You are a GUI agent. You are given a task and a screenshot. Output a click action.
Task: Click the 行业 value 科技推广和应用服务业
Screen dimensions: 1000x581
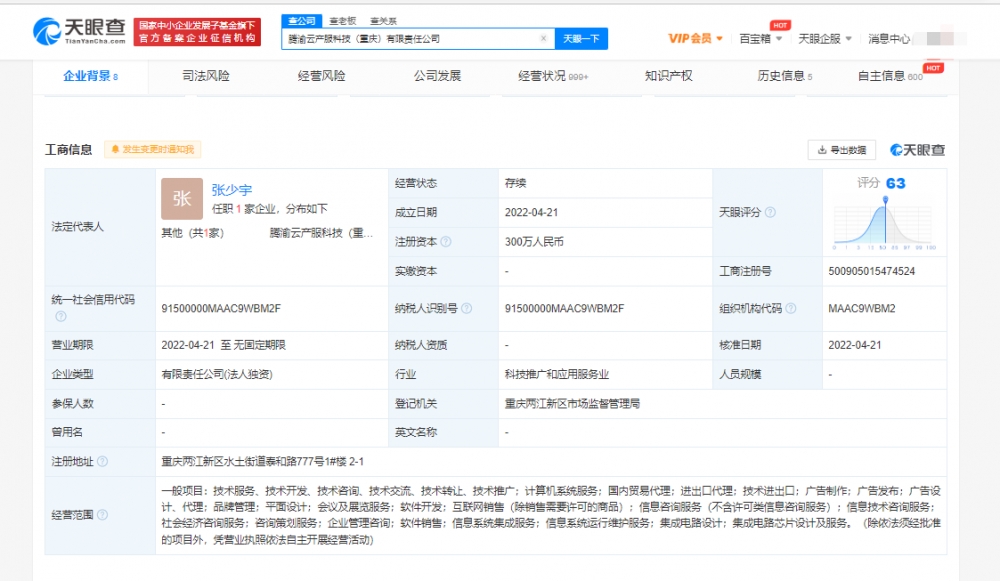point(557,374)
